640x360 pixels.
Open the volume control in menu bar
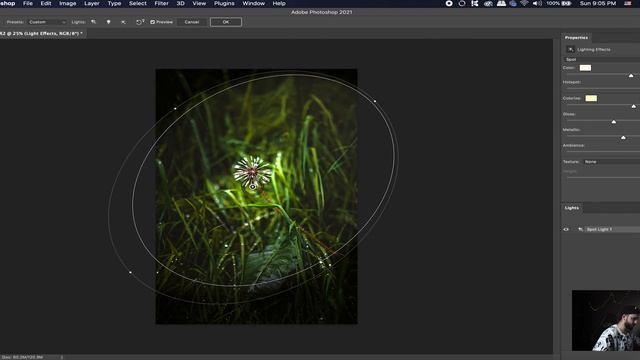(x=537, y=3)
